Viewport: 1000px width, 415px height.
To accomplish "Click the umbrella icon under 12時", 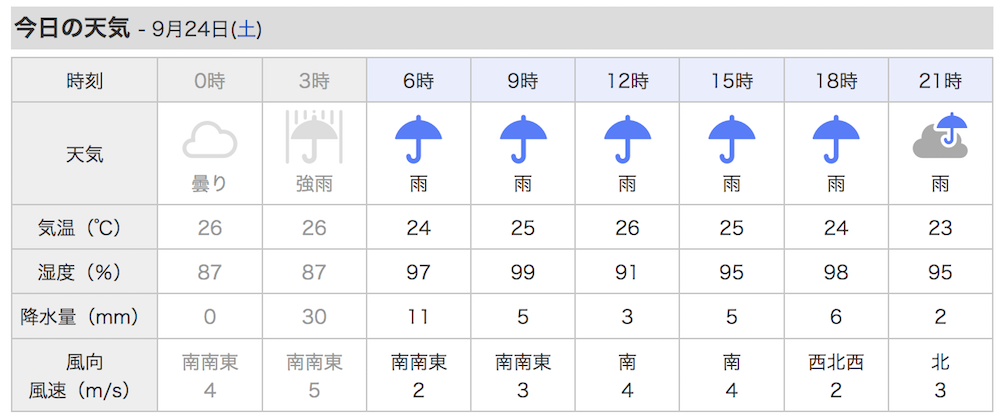I will 628,139.
